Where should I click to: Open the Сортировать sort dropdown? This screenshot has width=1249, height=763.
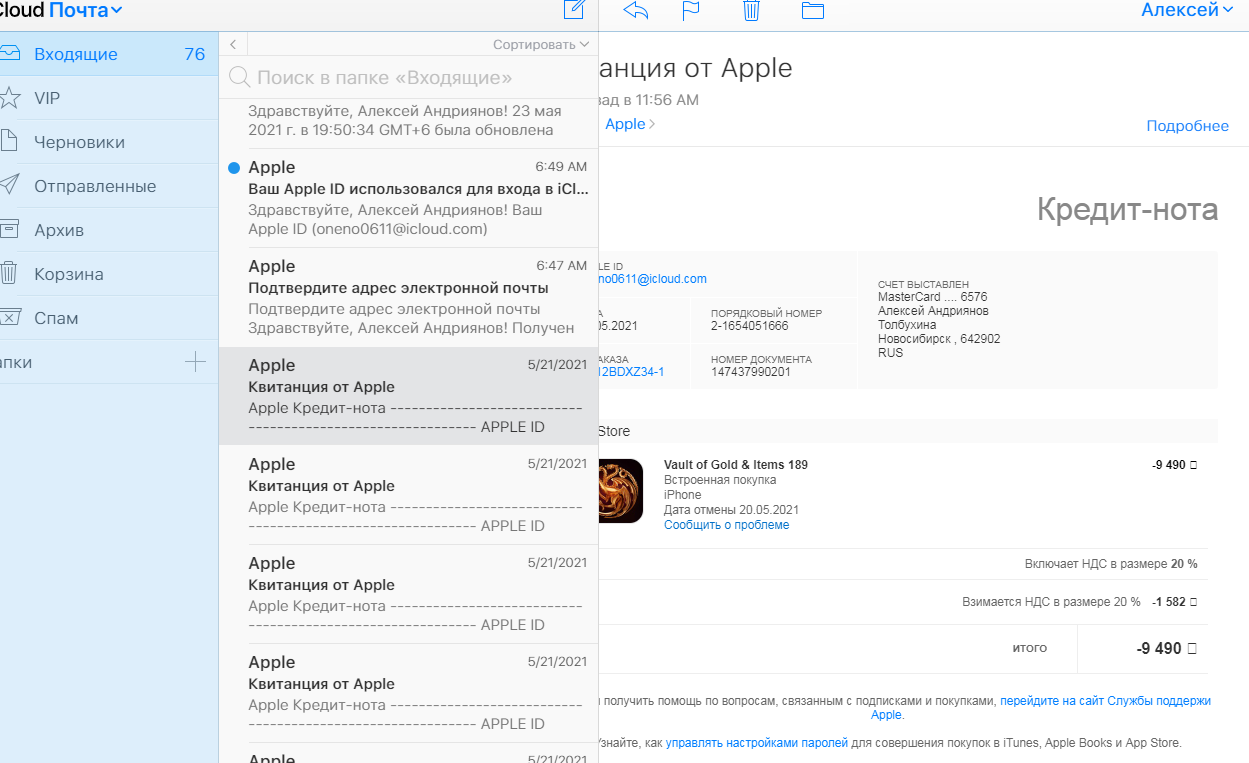pos(541,45)
